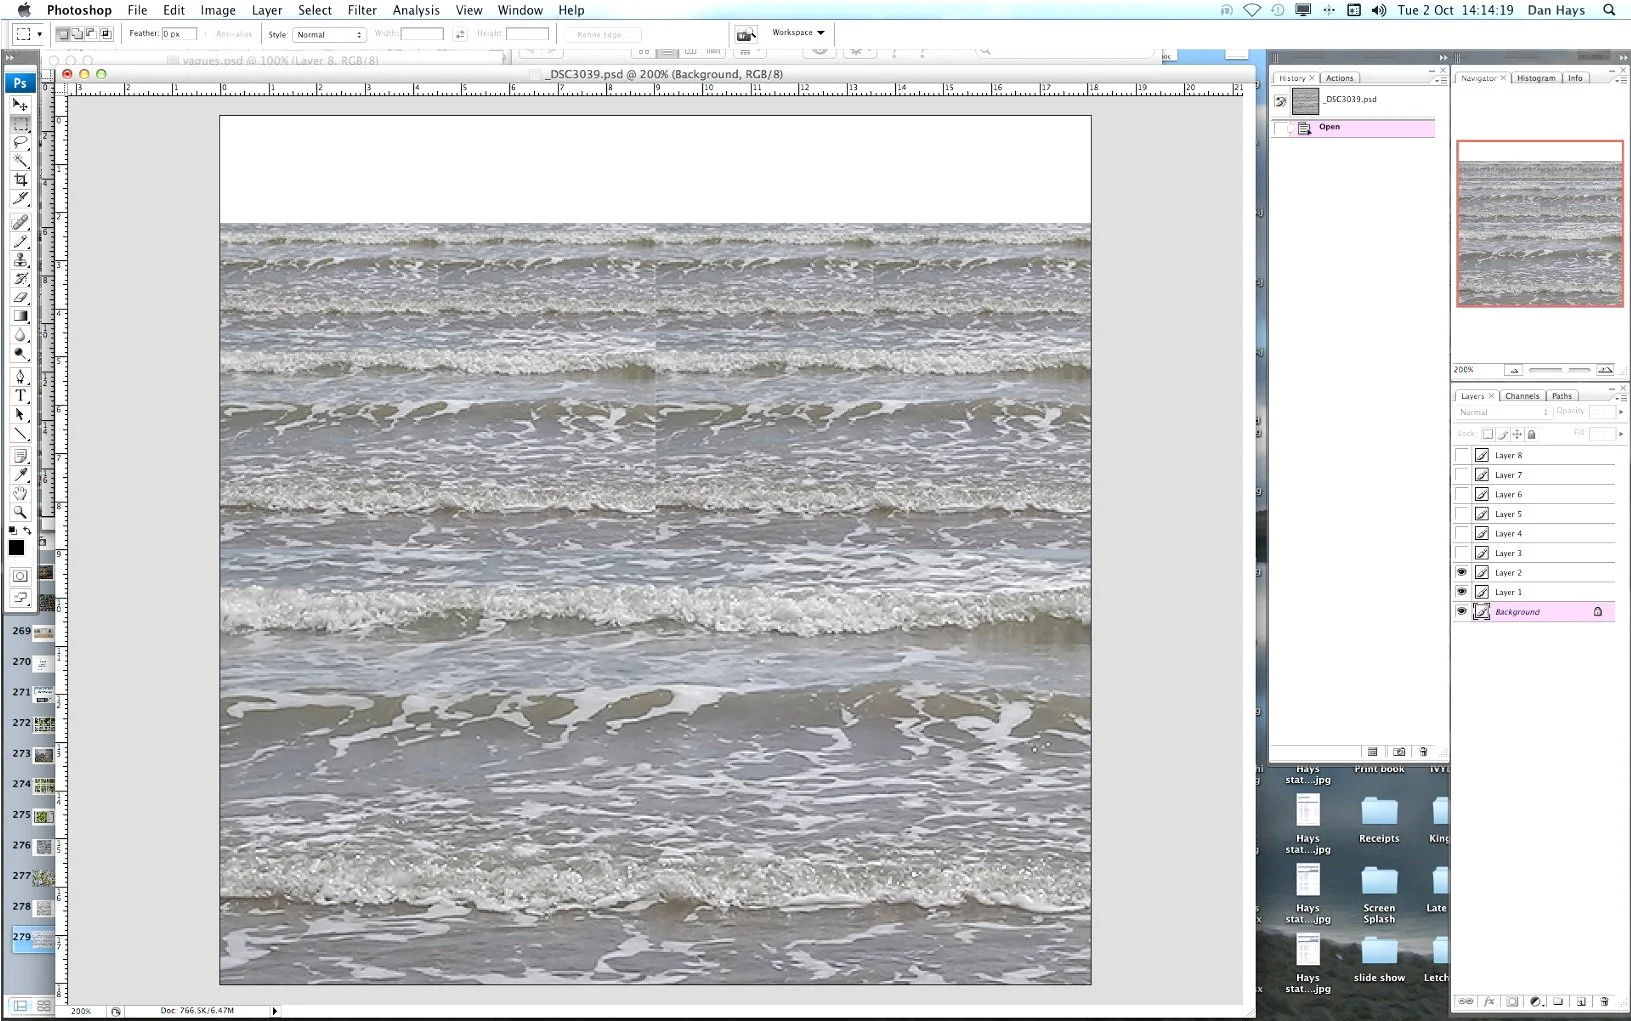Select the Blur tool

coord(20,334)
